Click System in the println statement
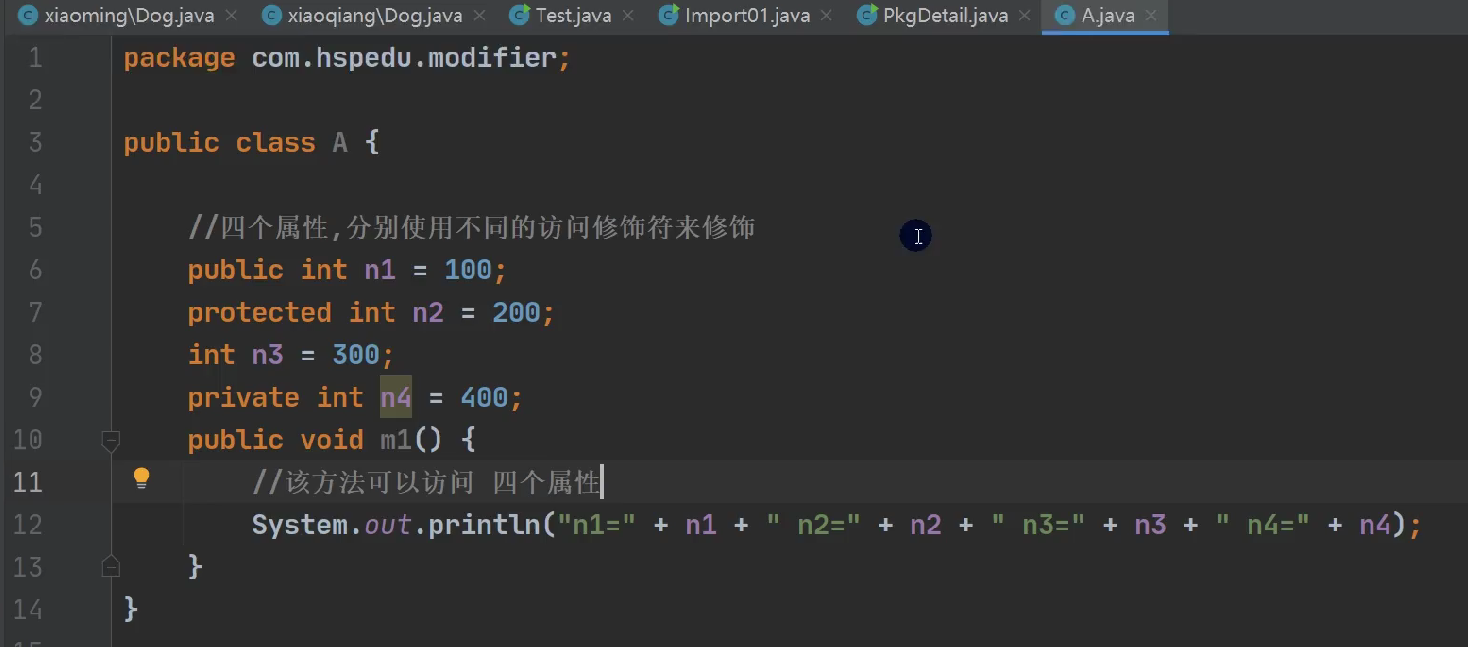Image resolution: width=1468 pixels, height=647 pixels. point(299,525)
